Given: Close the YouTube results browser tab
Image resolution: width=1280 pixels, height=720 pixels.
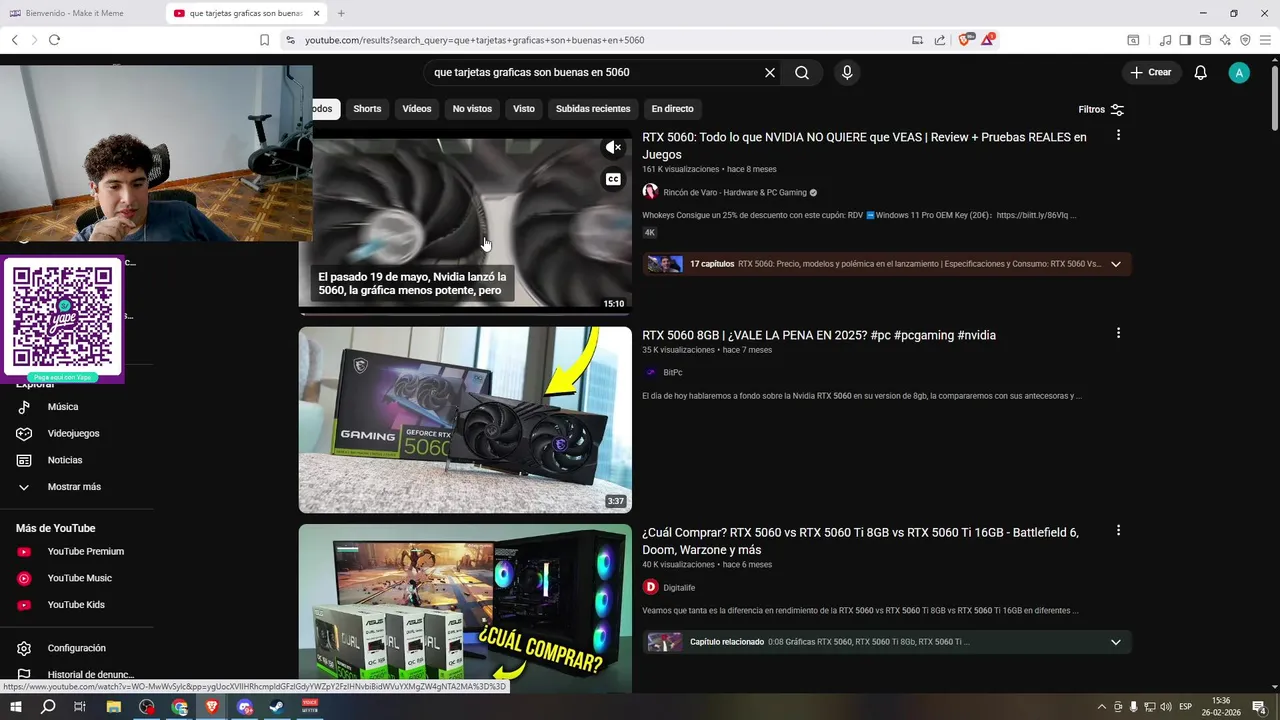Looking at the screenshot, I should click(x=317, y=13).
